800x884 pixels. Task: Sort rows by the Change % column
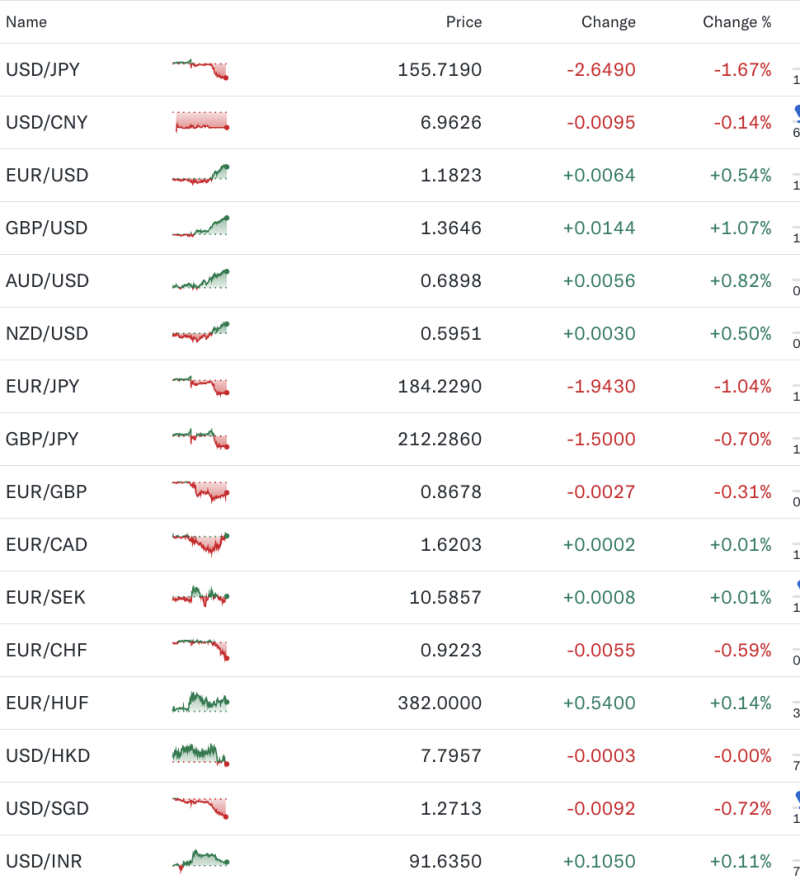(736, 21)
